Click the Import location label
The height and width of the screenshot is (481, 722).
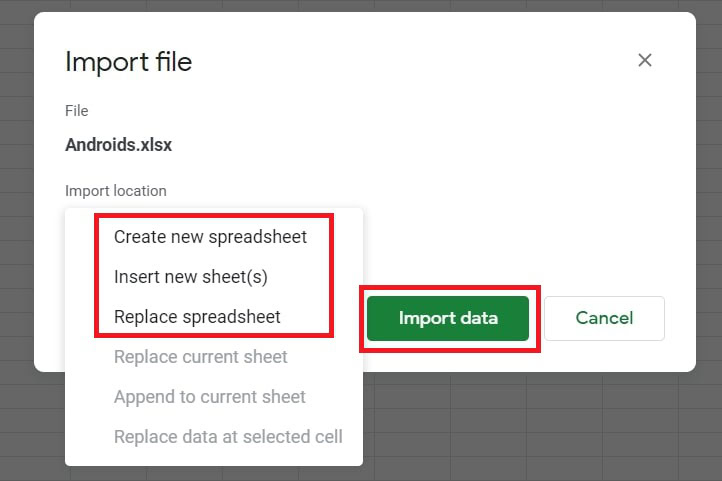(x=116, y=190)
